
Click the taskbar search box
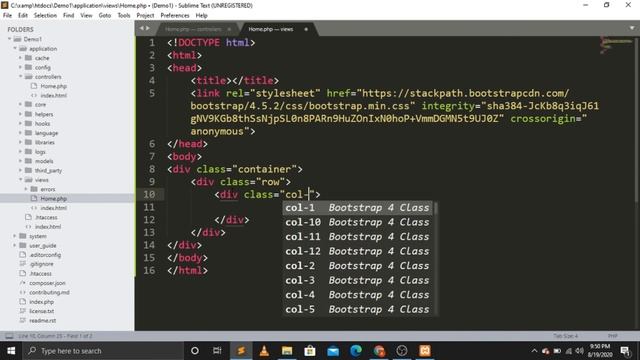pyautogui.click(x=104, y=351)
